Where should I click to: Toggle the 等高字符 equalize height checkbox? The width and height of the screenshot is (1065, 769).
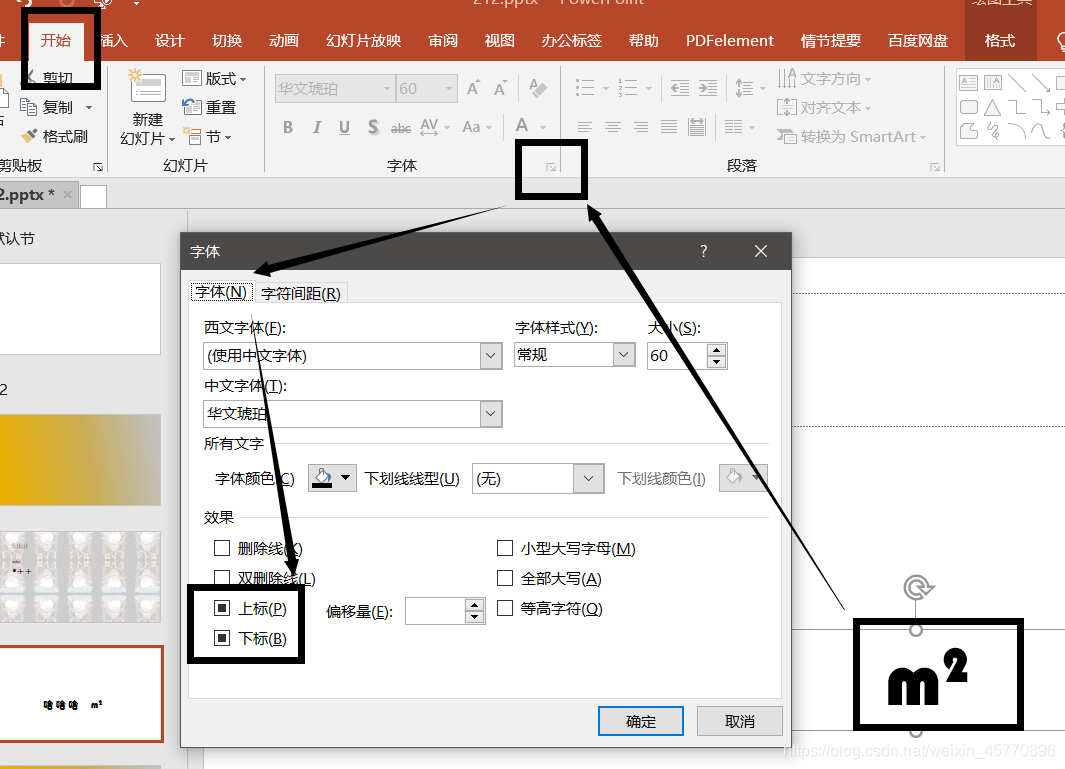coord(505,608)
